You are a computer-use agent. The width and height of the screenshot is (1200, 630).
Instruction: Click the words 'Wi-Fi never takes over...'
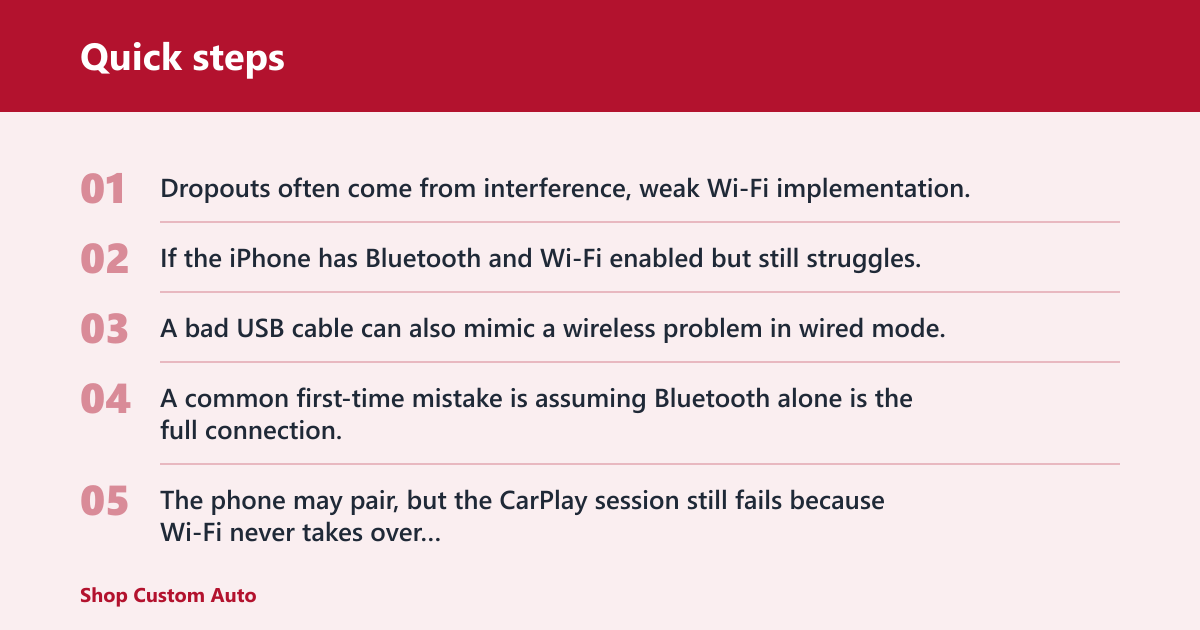300,533
